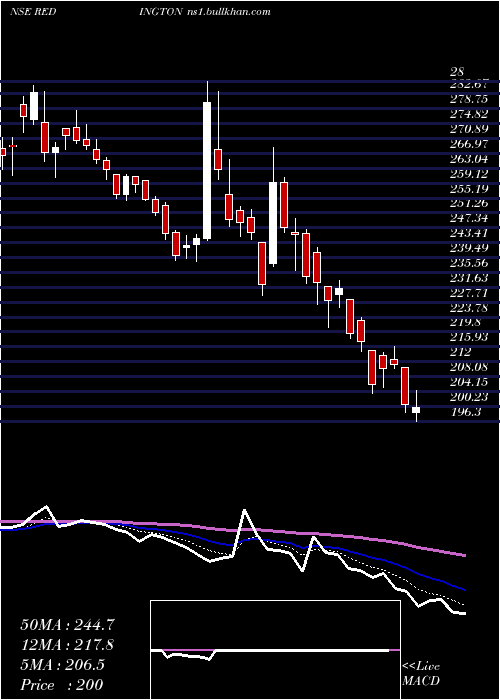Screen dimensions: 500x700
Task: Click the 'NSE RED' ticker label
Action: [x=33, y=12]
